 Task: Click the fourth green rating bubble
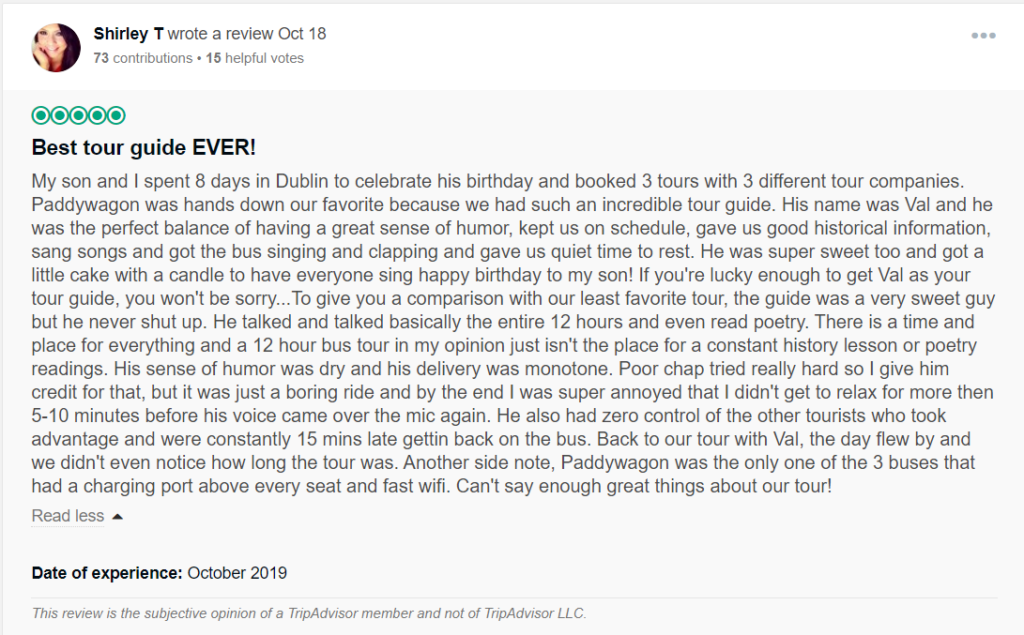[x=97, y=116]
